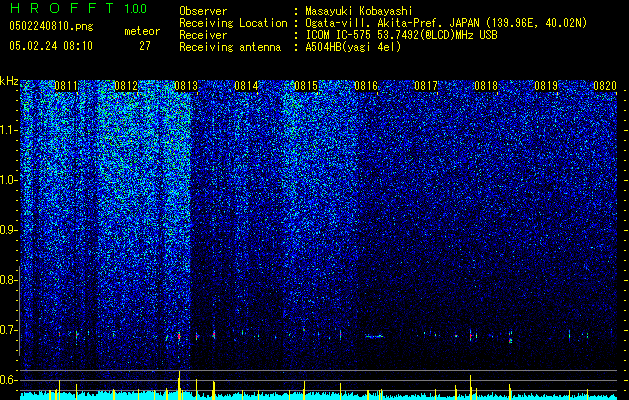Viewport: 629px width, 400px height.
Task: Click the 0815 time marker
Action: [306, 86]
